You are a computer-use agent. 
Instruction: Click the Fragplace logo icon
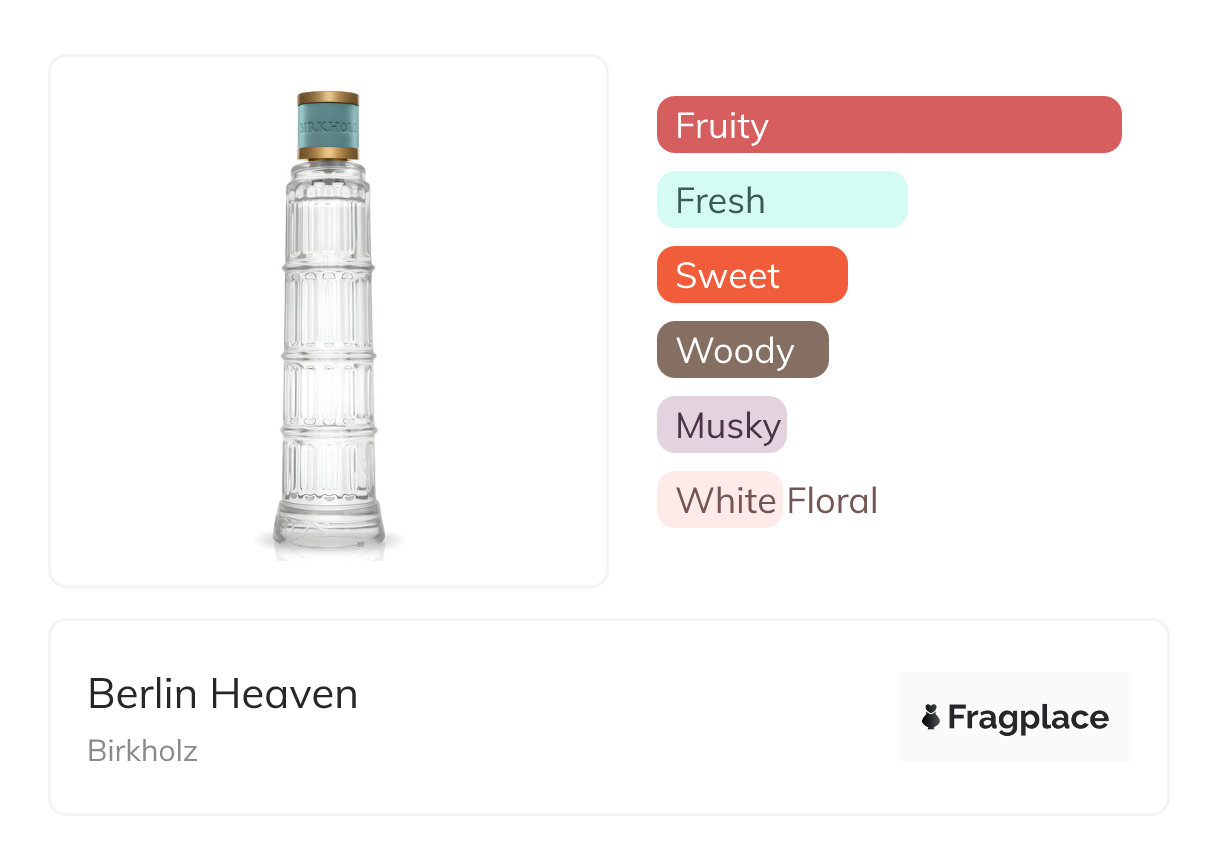click(931, 717)
